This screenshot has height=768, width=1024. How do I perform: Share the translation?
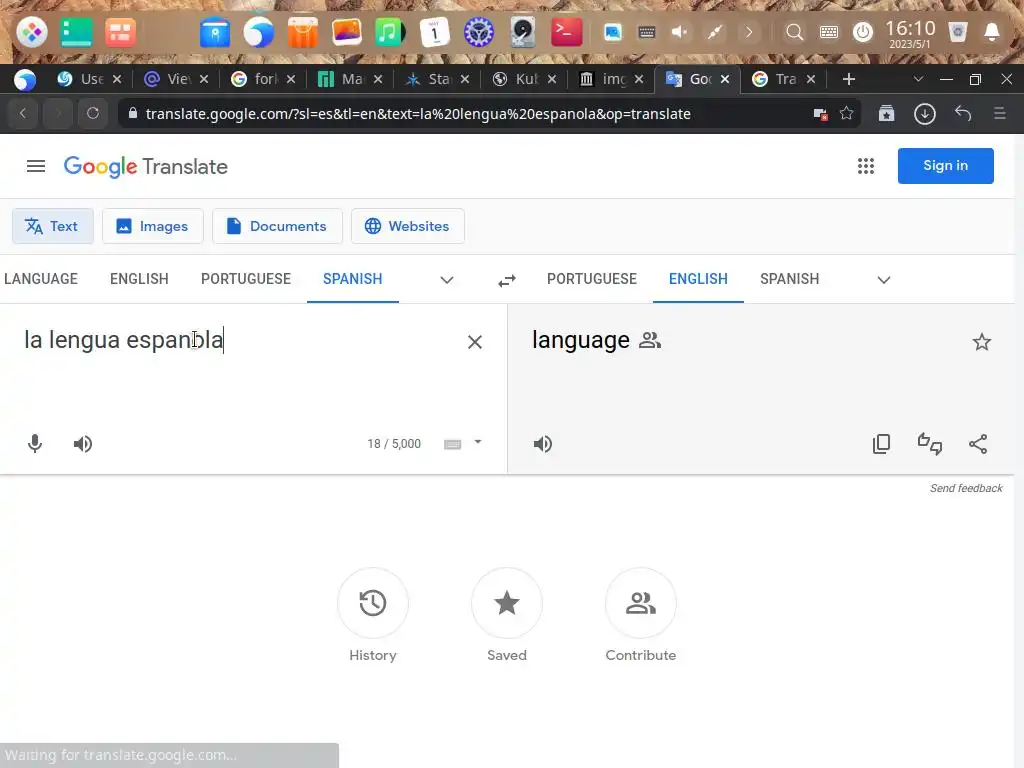978,444
